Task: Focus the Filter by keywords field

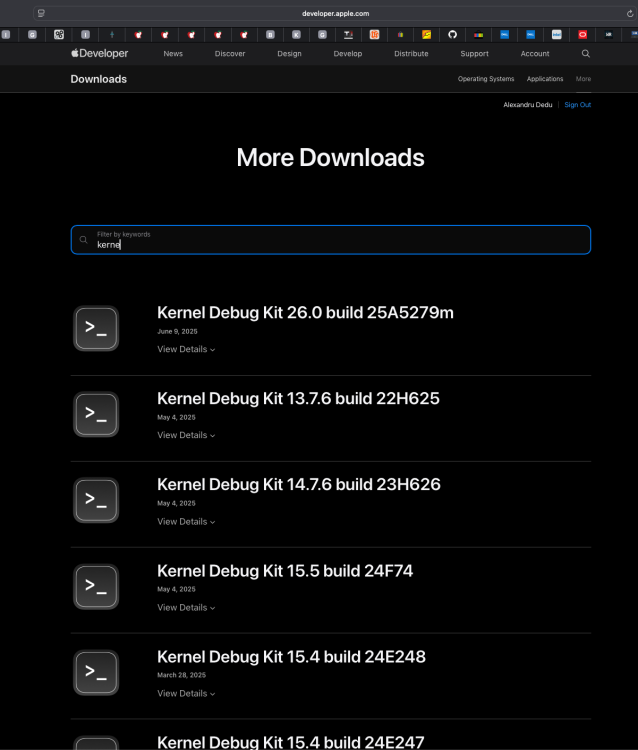Action: click(331, 240)
